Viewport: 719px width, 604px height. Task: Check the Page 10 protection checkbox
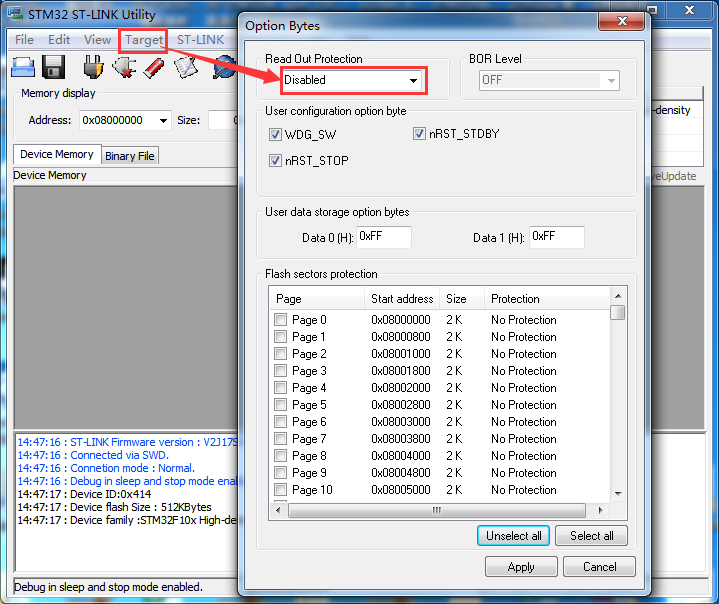tap(280, 489)
